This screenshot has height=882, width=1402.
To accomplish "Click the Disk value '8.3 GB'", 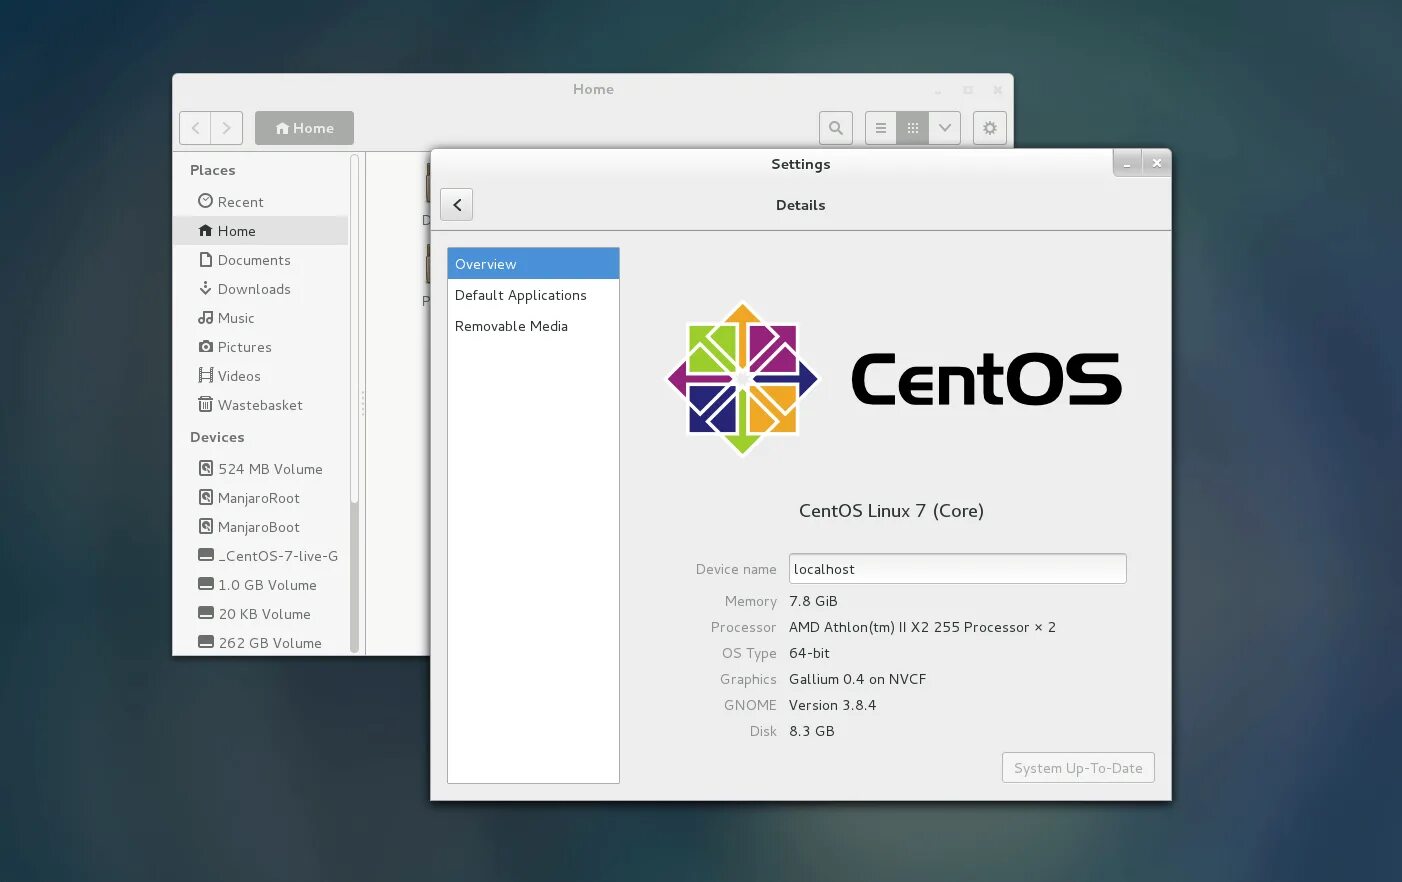I will [x=811, y=731].
